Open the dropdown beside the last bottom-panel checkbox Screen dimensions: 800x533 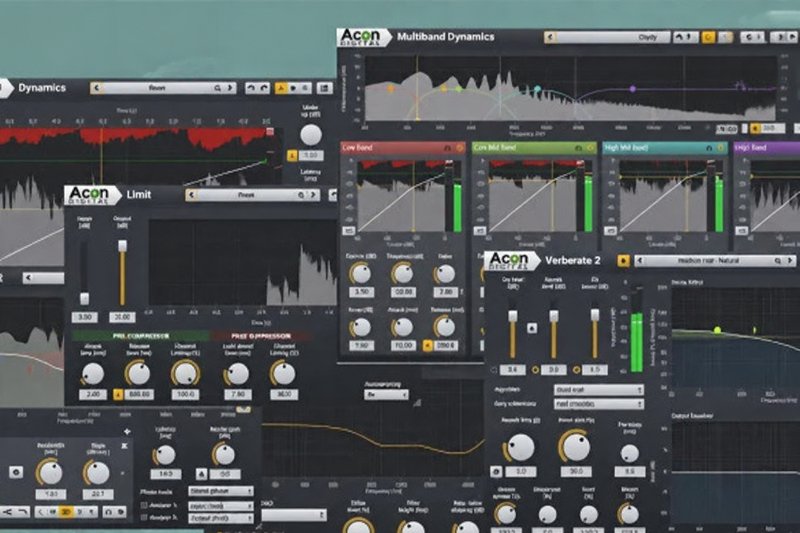pos(220,518)
